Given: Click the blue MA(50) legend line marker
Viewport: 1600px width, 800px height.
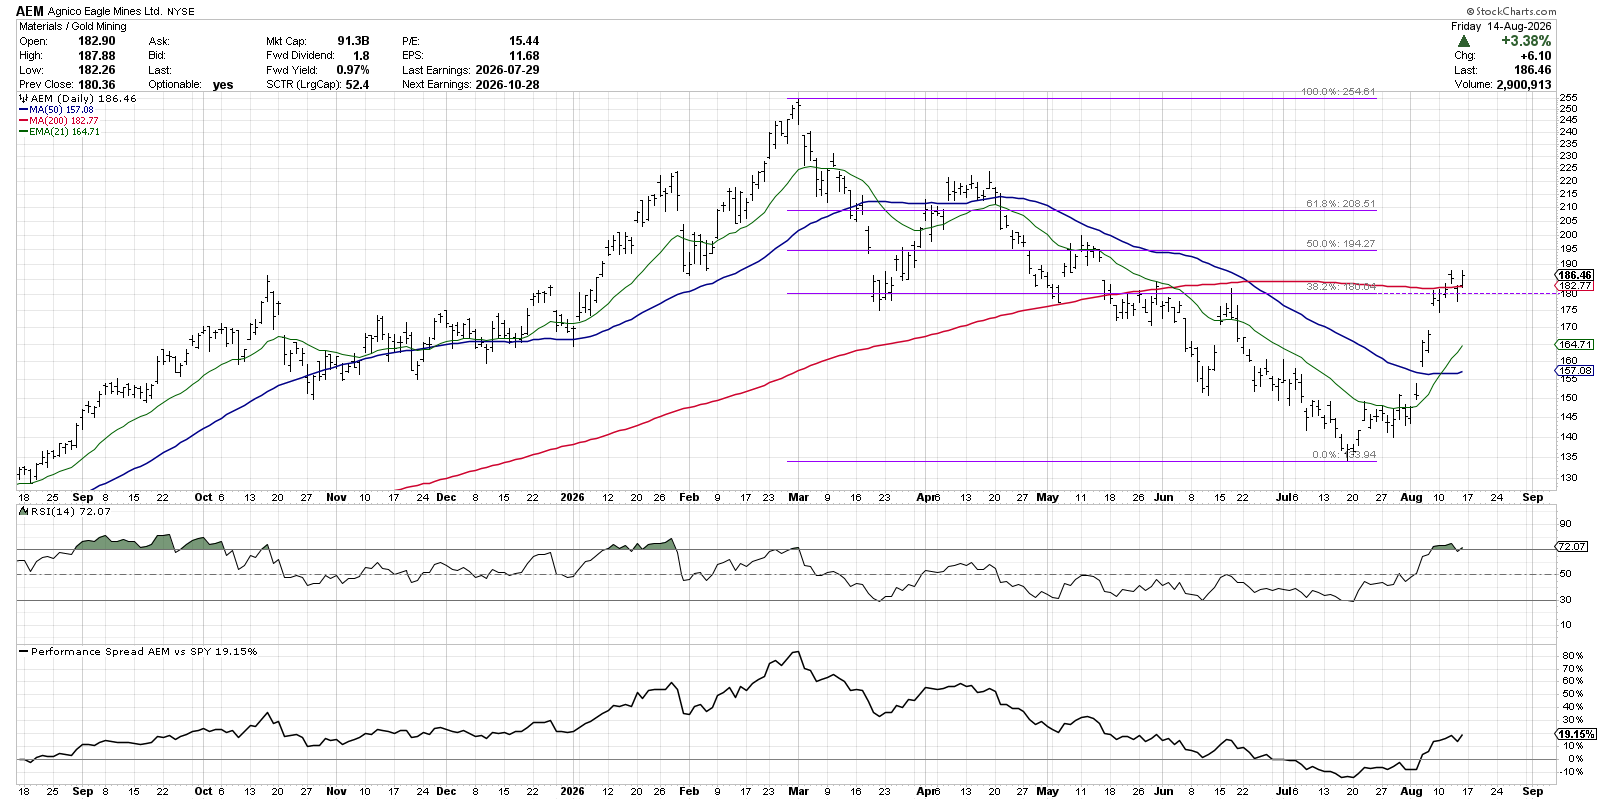Looking at the screenshot, I should point(23,110).
